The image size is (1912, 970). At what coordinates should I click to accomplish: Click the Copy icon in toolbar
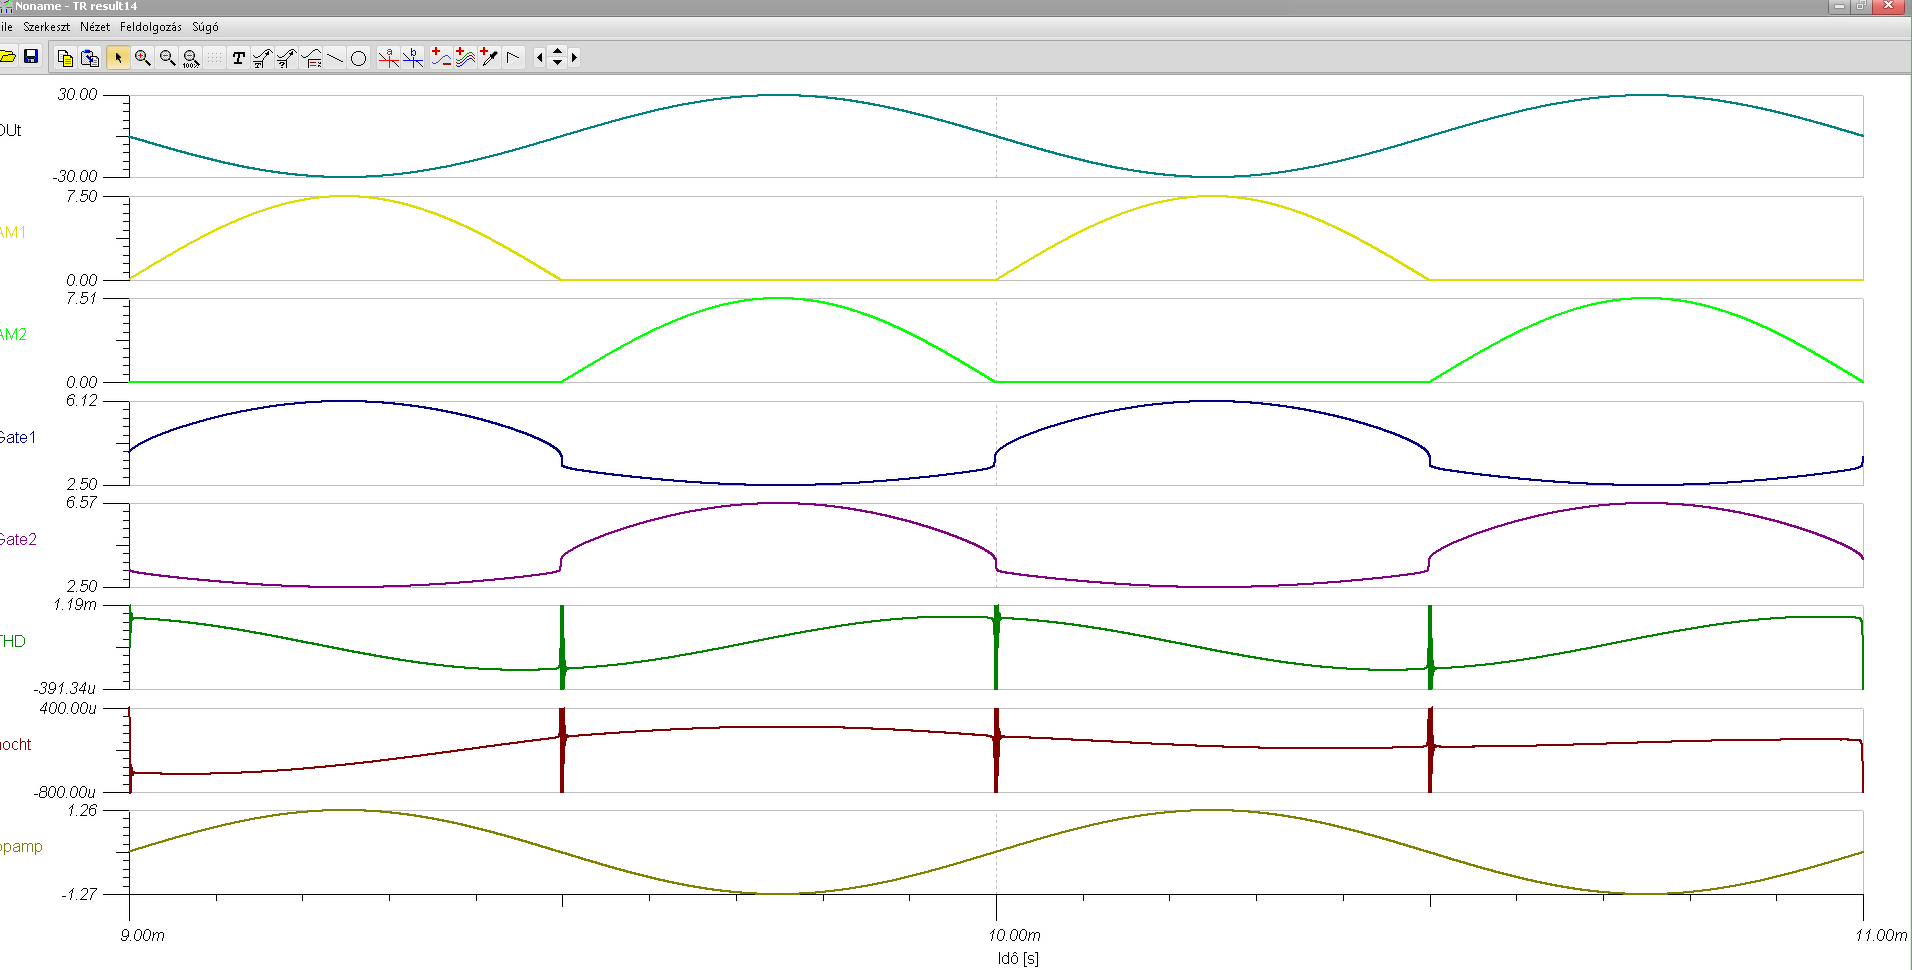click(65, 57)
